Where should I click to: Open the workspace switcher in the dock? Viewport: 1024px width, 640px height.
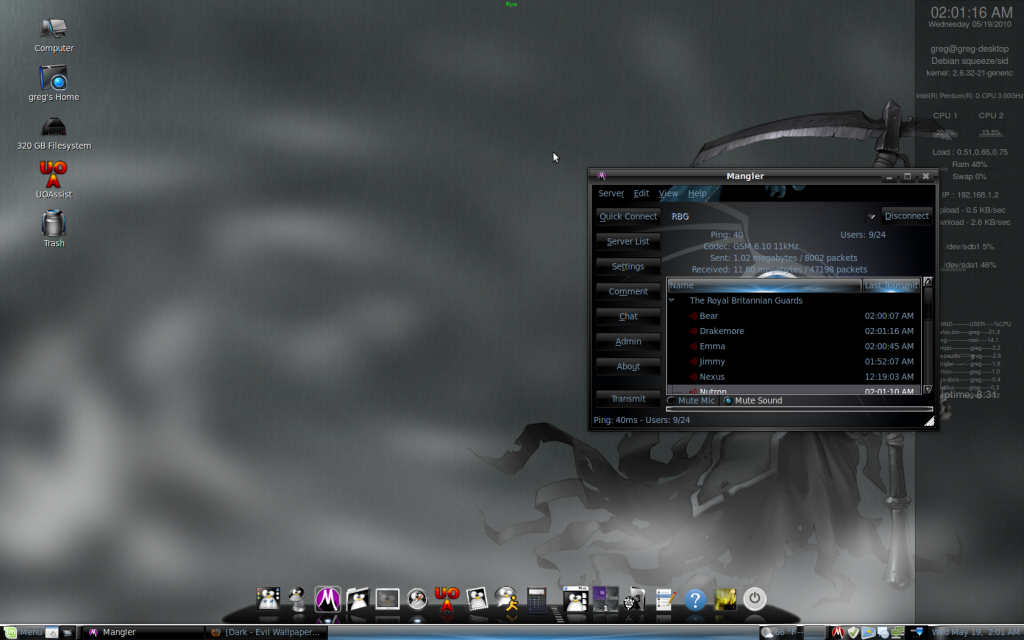pos(605,598)
